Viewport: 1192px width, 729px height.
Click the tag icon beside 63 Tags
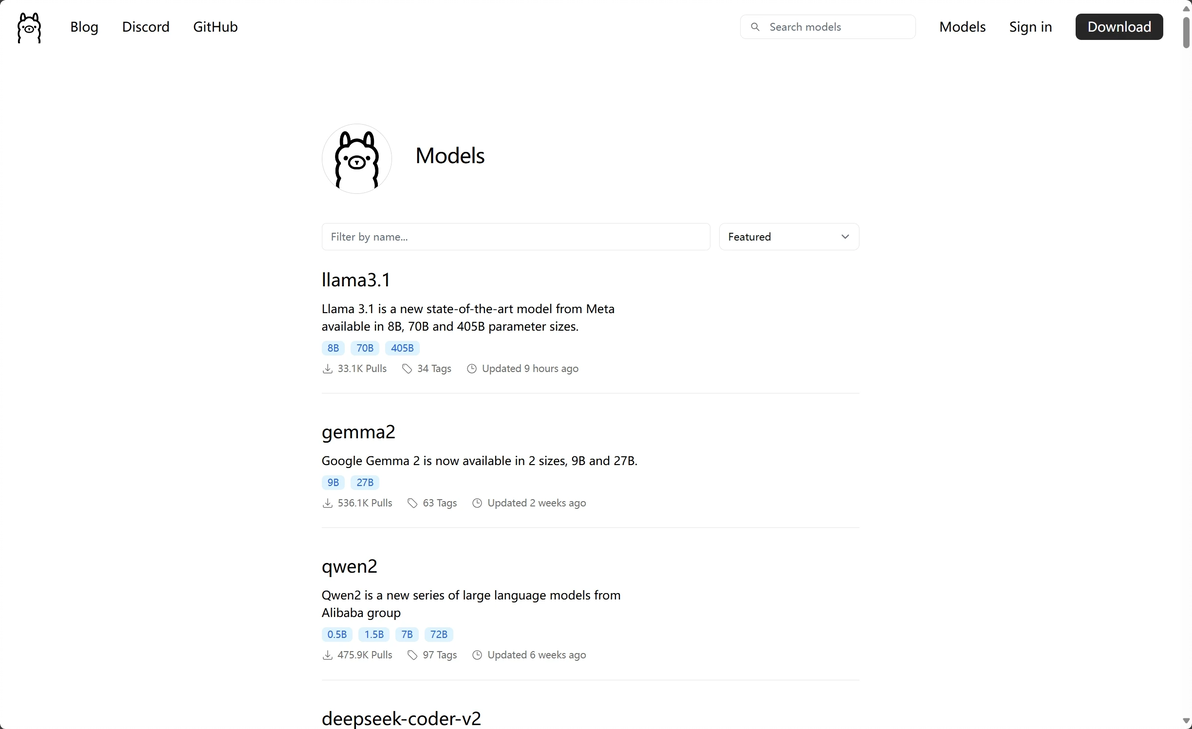click(x=412, y=503)
